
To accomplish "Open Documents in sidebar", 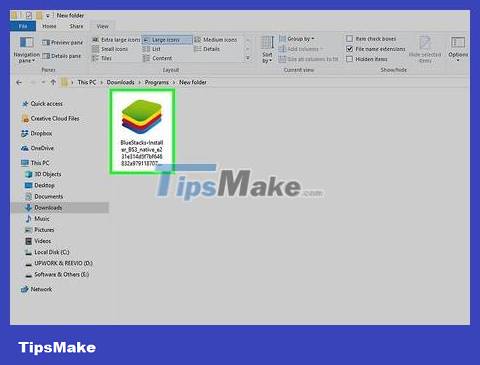I will pos(44,196).
